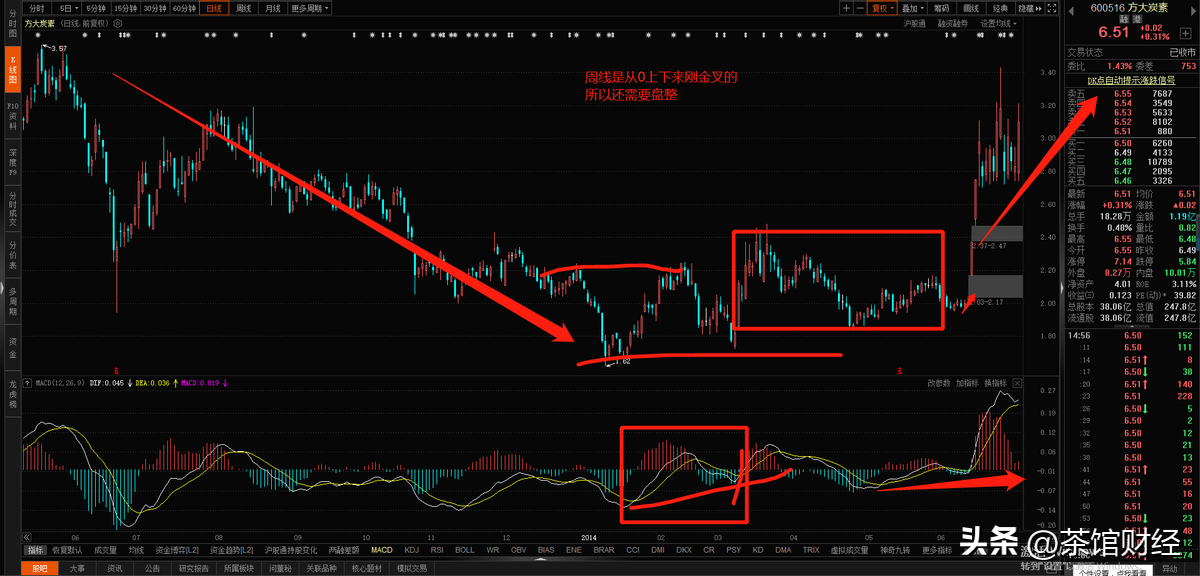Open 资讯 bottom tab

(x=115, y=568)
